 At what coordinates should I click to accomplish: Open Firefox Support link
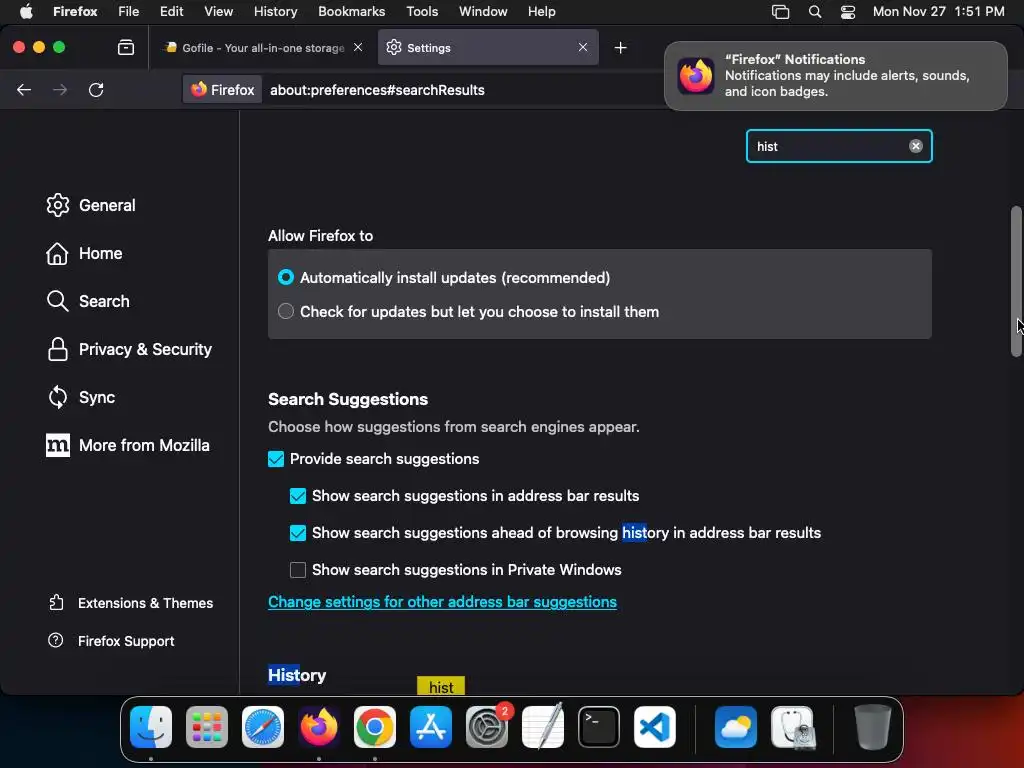[x=111, y=641]
